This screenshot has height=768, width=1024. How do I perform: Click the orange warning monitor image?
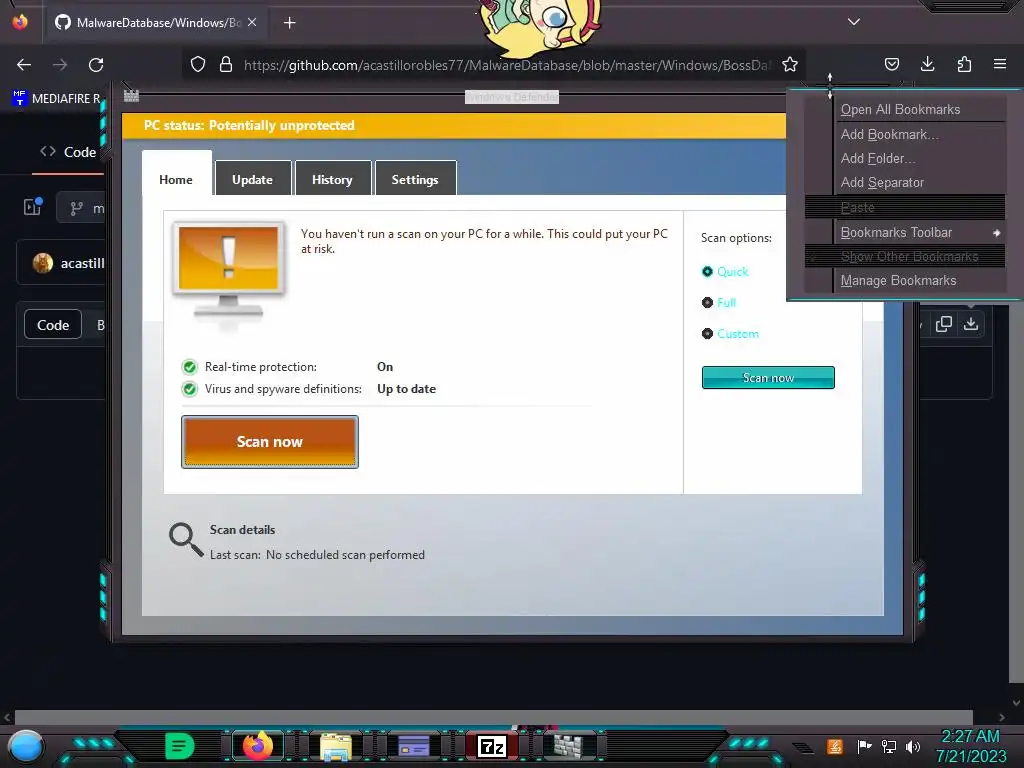click(228, 270)
